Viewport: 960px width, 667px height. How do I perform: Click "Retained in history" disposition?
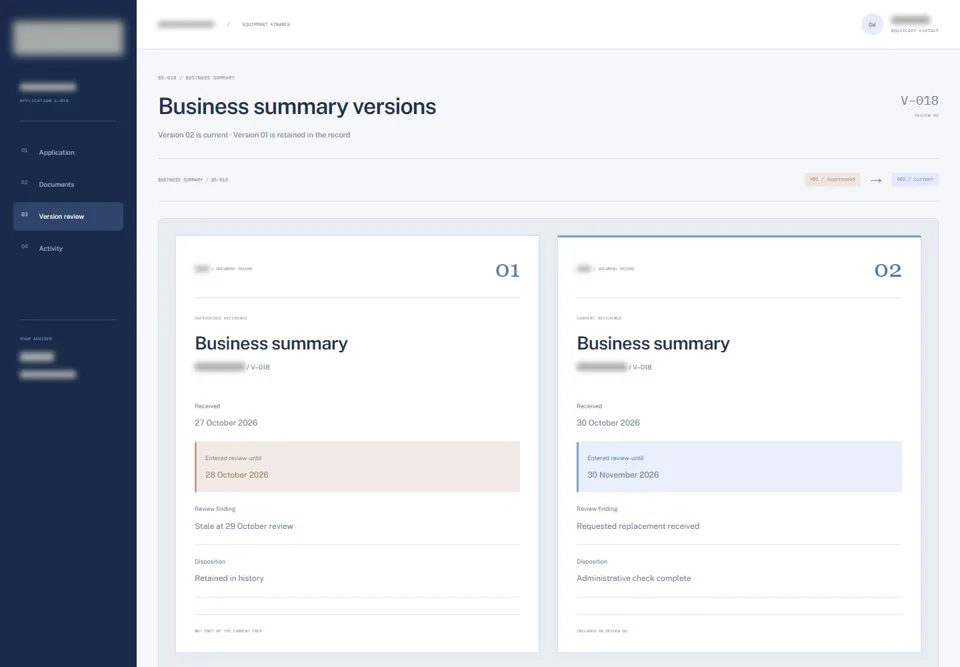coord(229,578)
